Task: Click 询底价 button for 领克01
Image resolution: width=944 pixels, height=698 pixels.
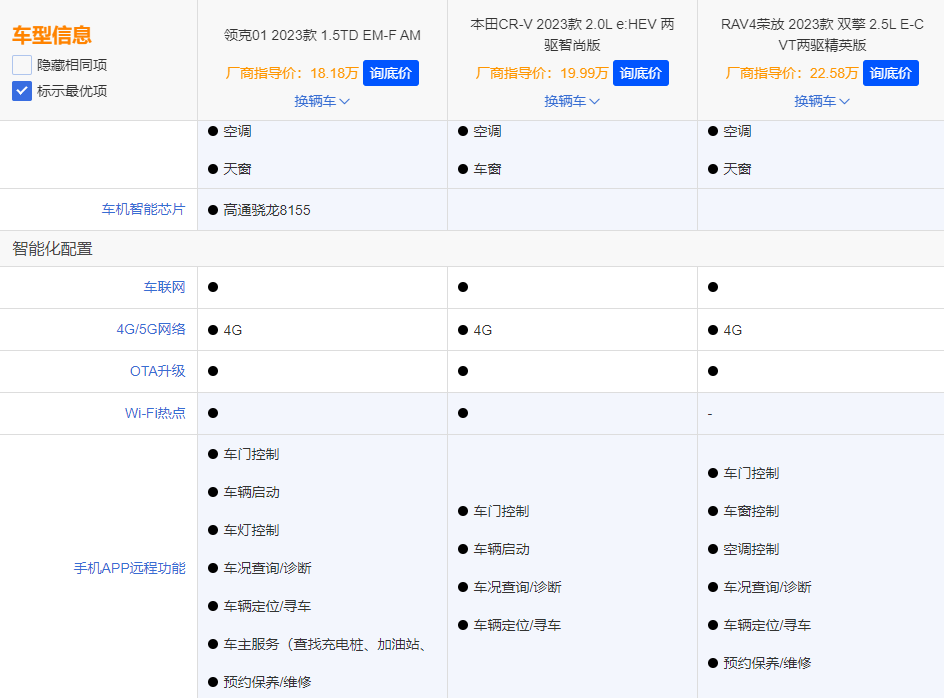Action: click(391, 73)
